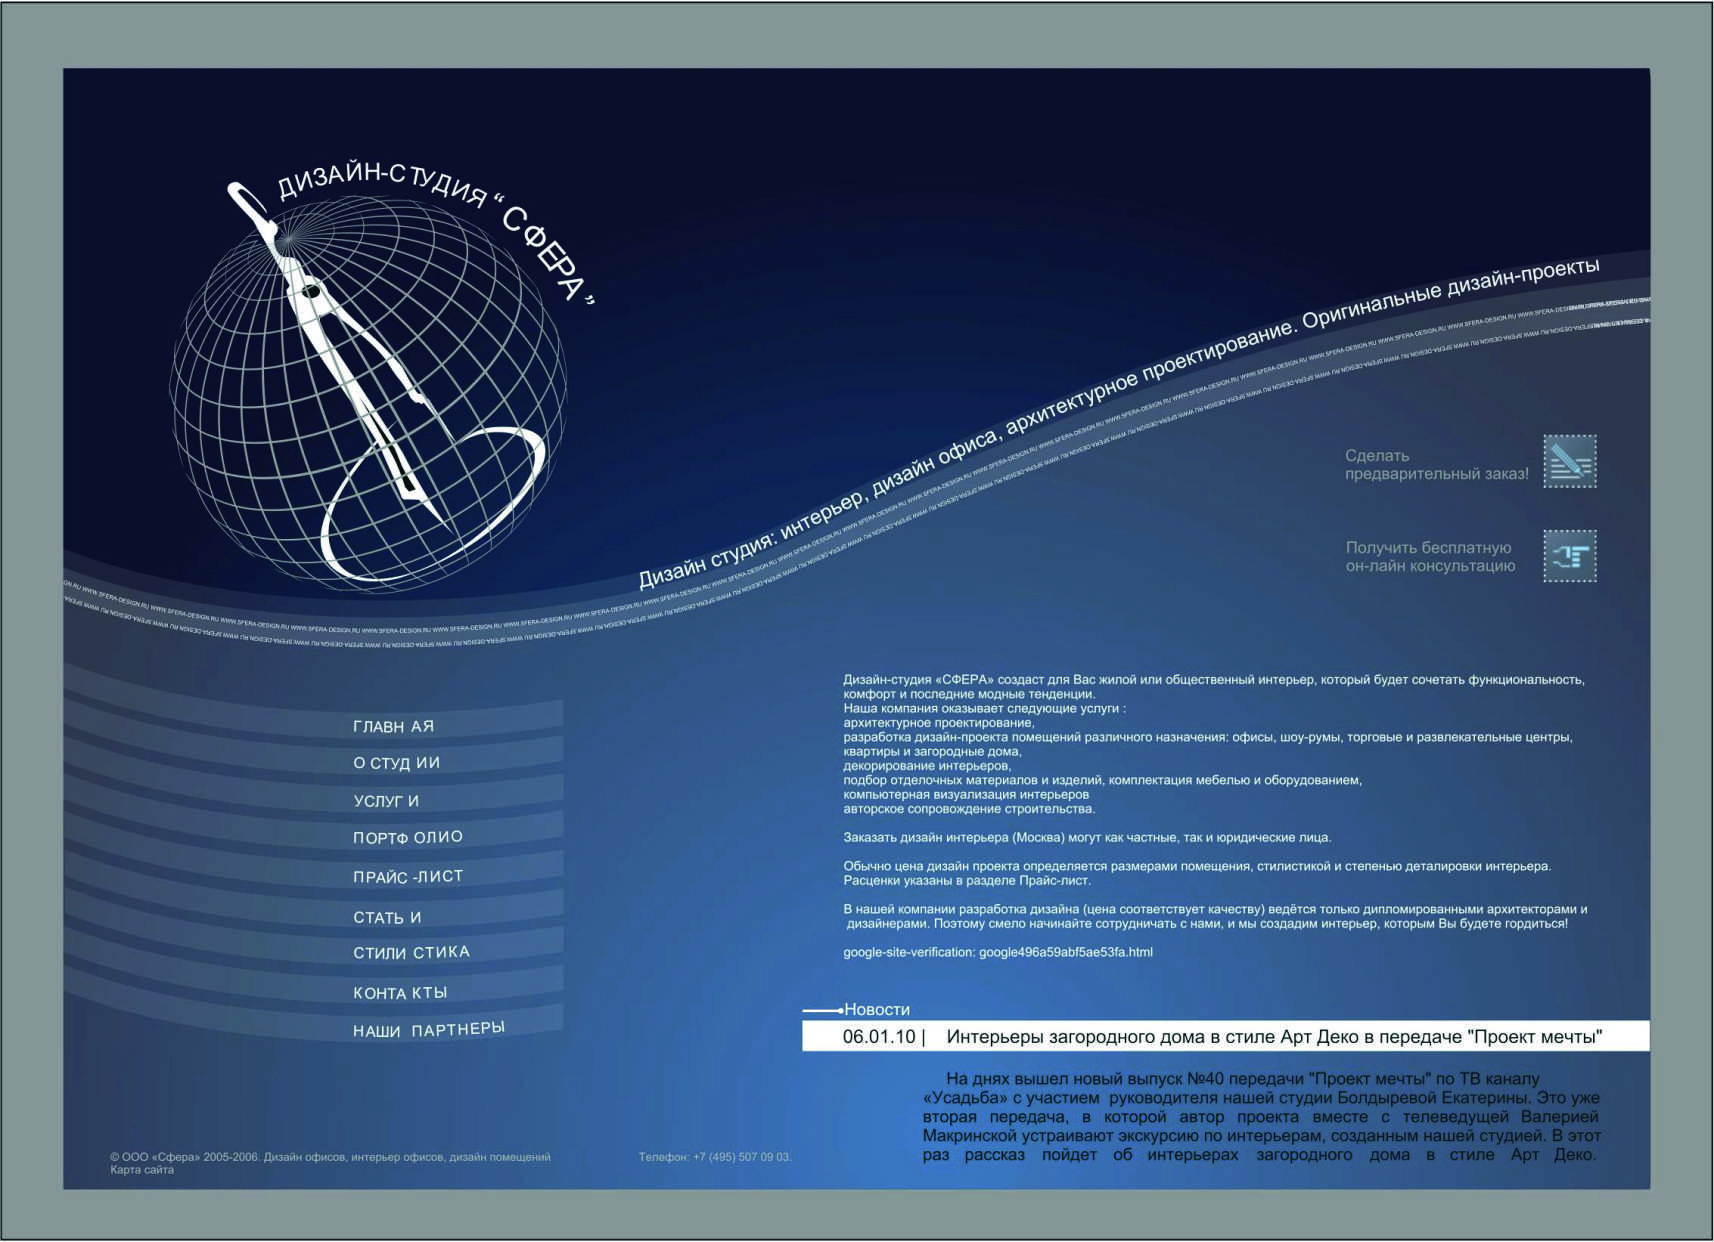Click the line 'Заказать дизайн интерьера (Москва)'
1714x1242 pixels.
[1087, 837]
